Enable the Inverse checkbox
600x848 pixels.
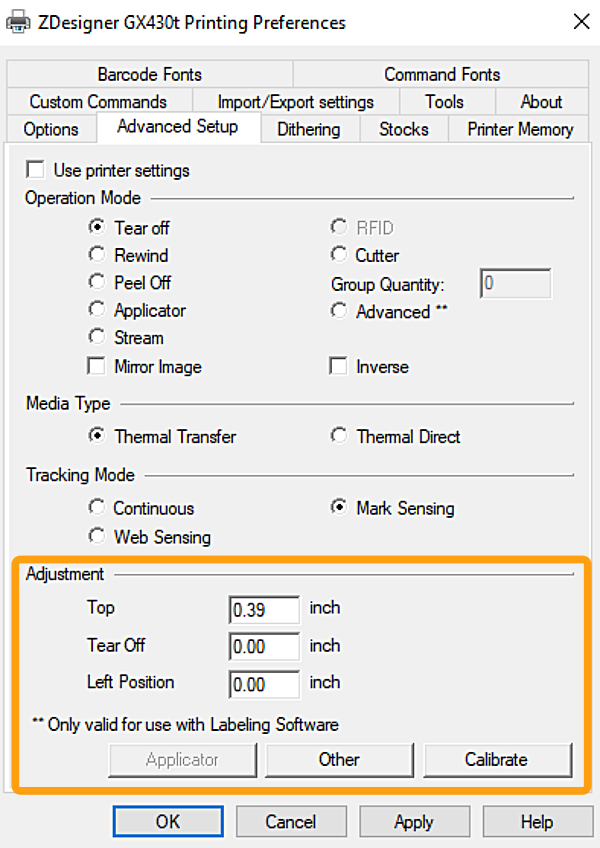(x=339, y=366)
